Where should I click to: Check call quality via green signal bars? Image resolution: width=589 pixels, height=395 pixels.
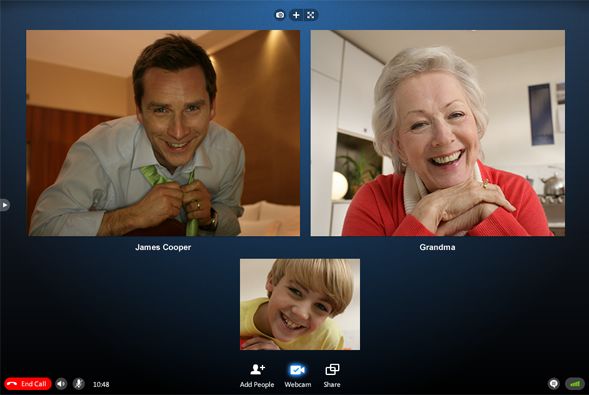pos(575,384)
